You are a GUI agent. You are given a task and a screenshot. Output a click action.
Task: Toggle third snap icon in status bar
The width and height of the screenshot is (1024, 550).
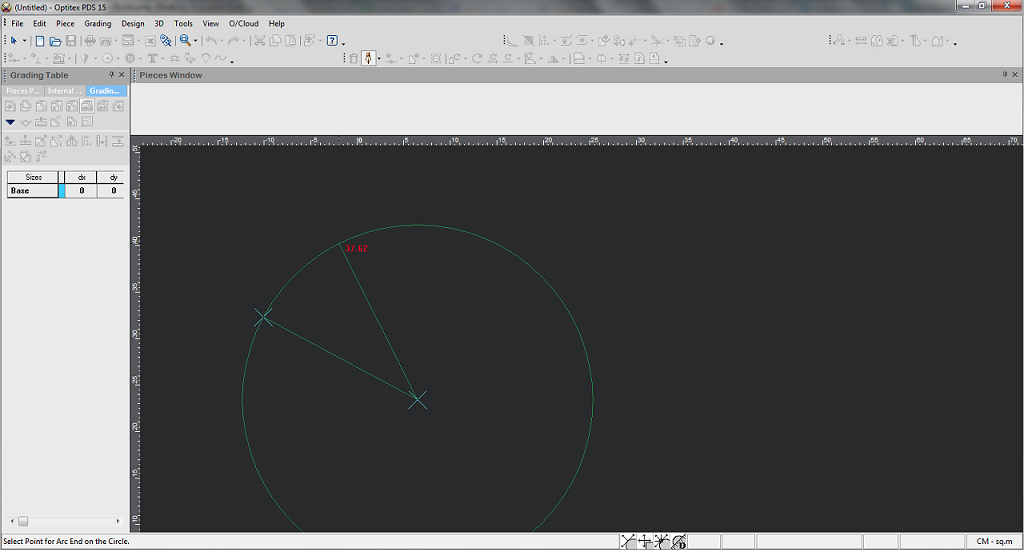click(x=662, y=541)
